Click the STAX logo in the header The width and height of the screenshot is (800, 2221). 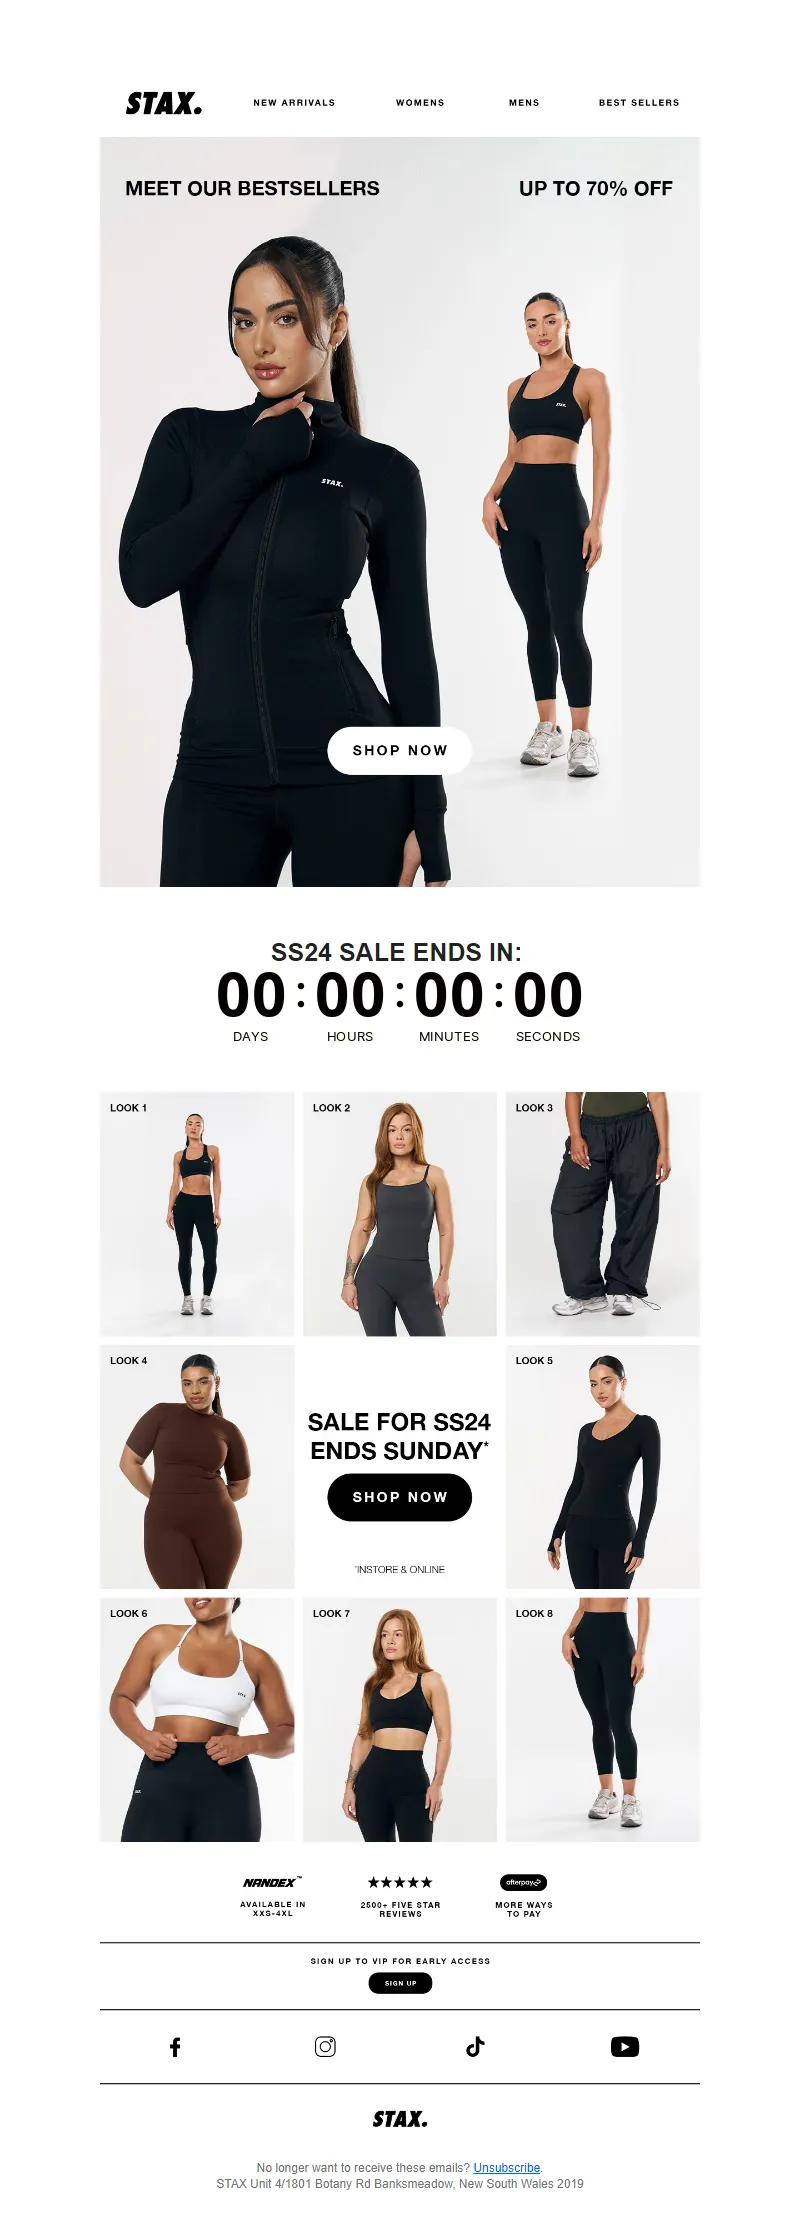pos(164,103)
